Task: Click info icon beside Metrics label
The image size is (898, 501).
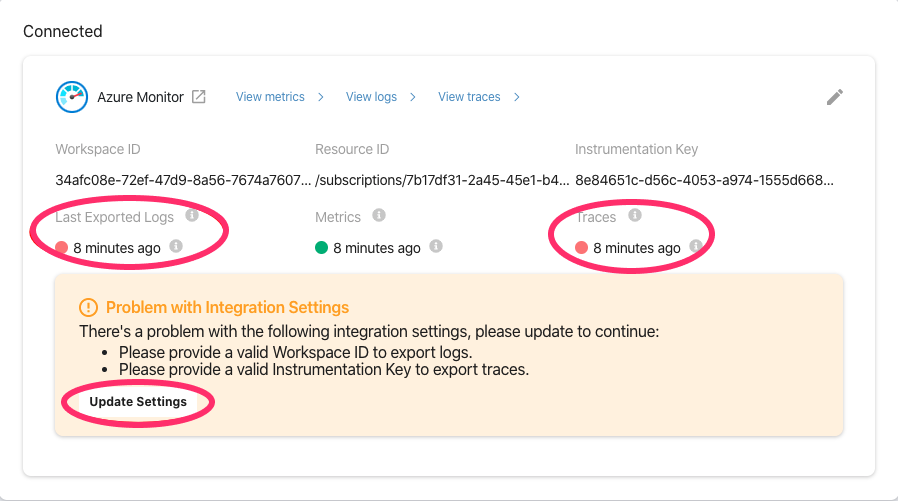Action: [x=379, y=215]
